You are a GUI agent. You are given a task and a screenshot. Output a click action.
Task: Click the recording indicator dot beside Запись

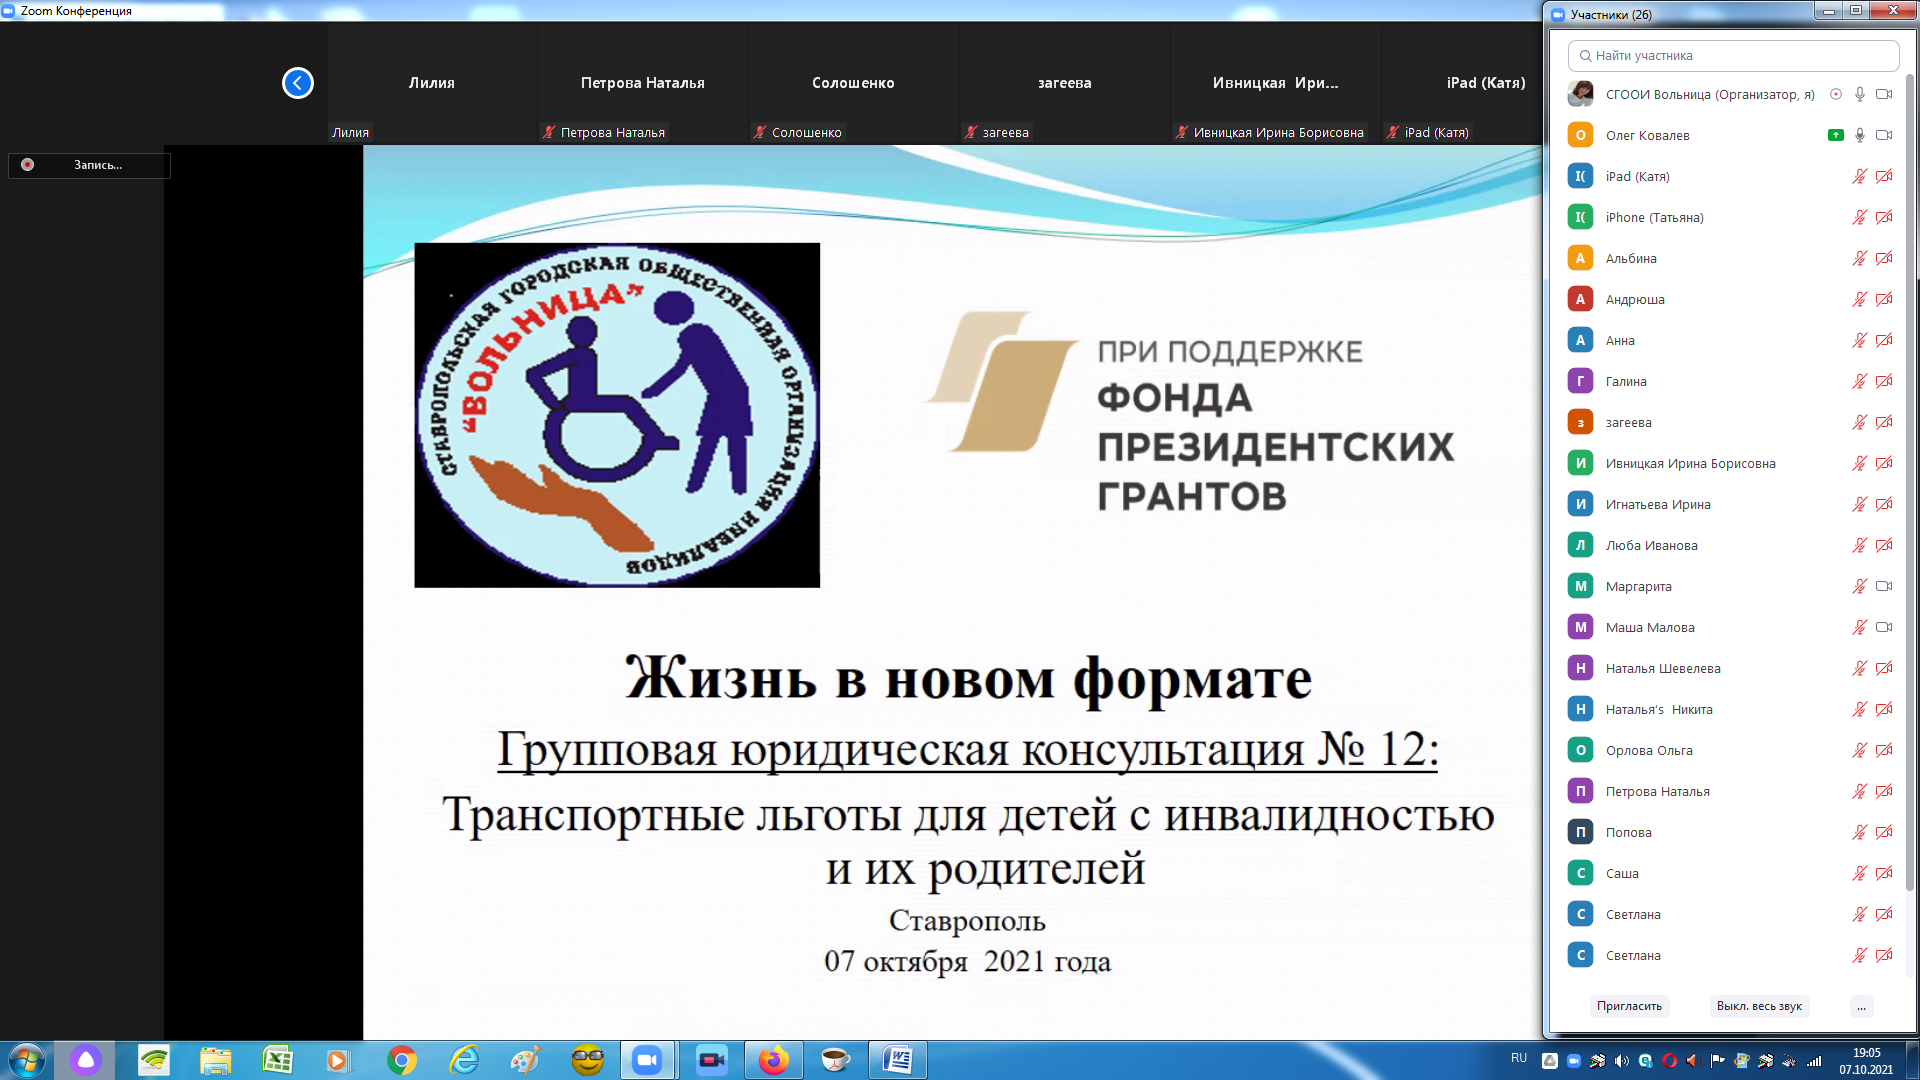28,165
